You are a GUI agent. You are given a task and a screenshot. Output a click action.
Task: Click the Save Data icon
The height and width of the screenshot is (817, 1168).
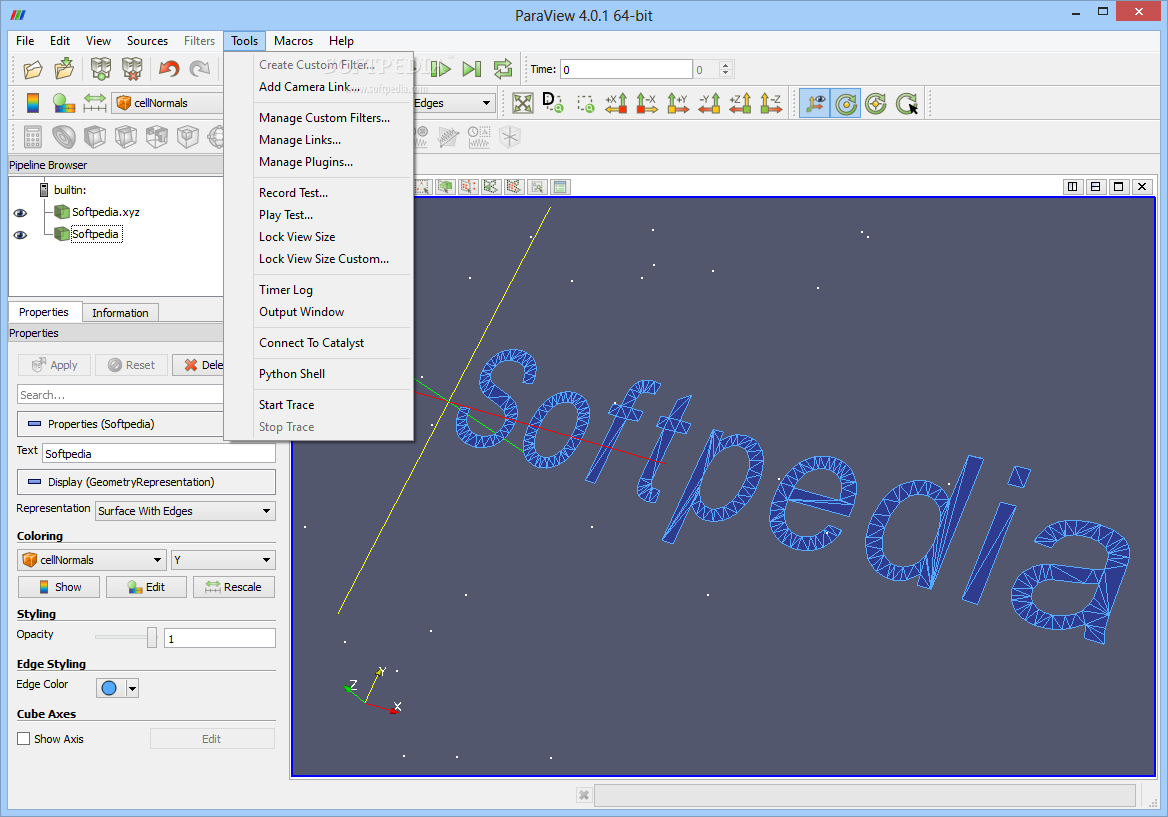pyautogui.click(x=65, y=69)
